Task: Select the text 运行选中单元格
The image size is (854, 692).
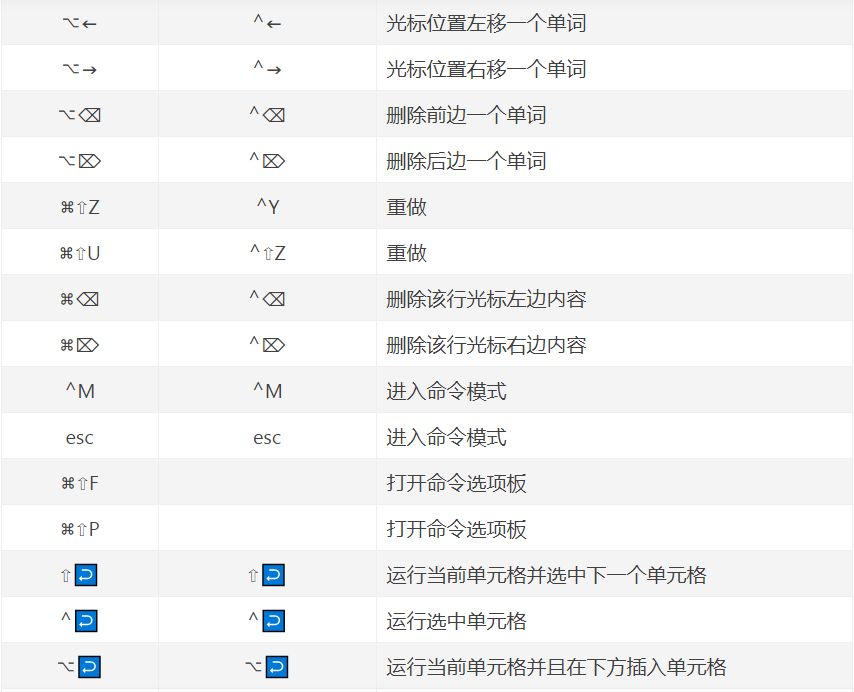Action: [x=456, y=621]
